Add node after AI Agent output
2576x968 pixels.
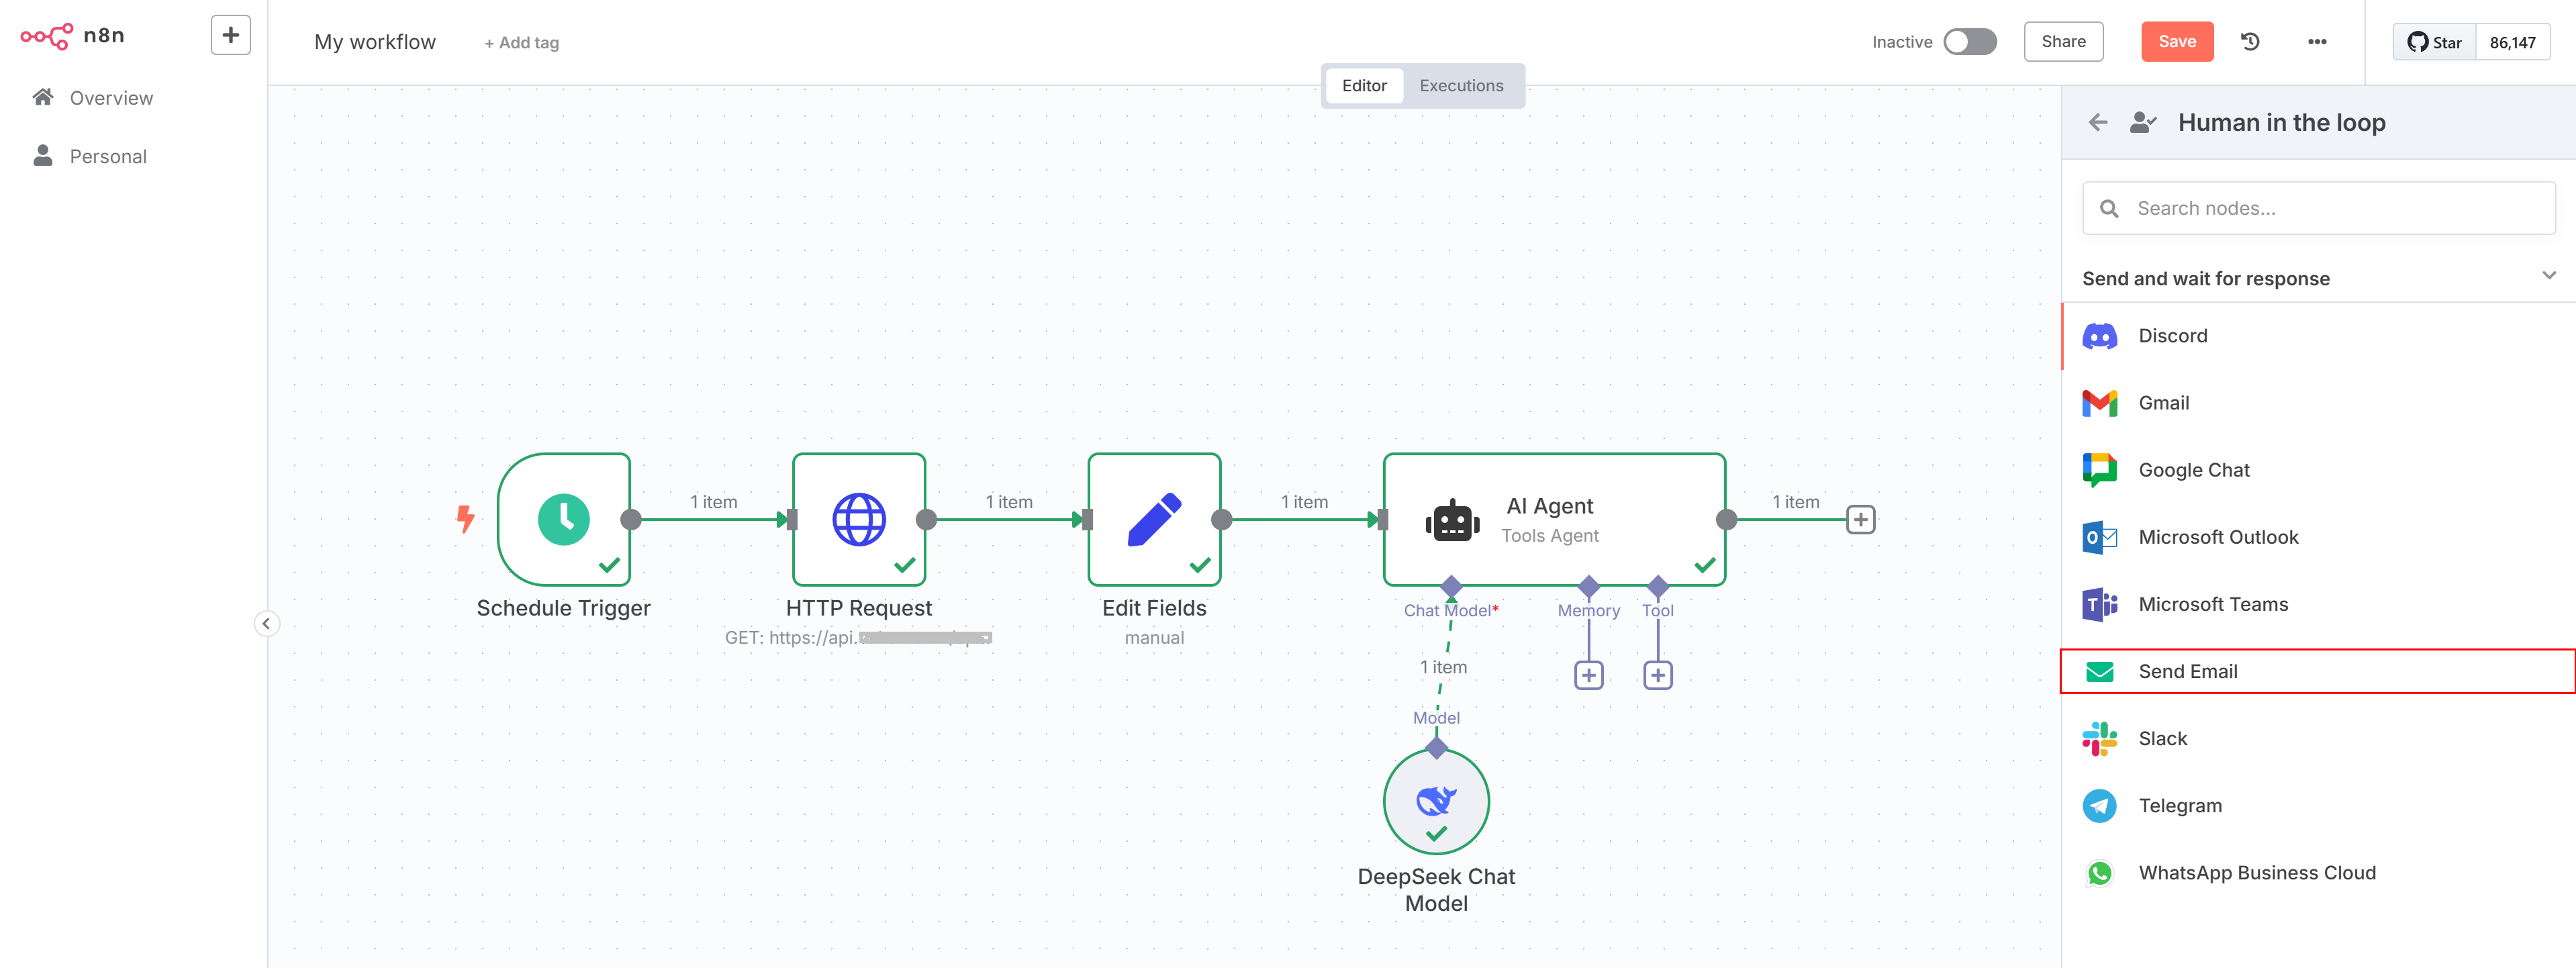[x=1859, y=520]
